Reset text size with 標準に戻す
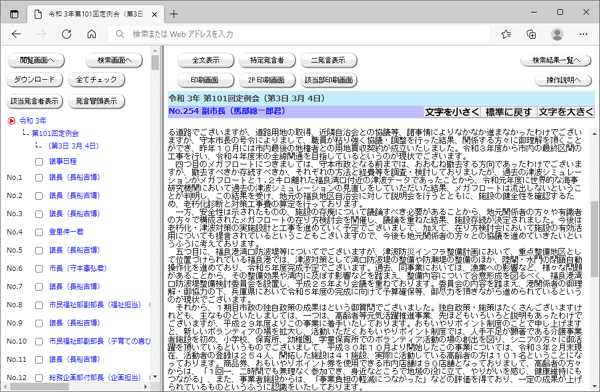Viewport: 600px width, 392px height. tap(509, 112)
